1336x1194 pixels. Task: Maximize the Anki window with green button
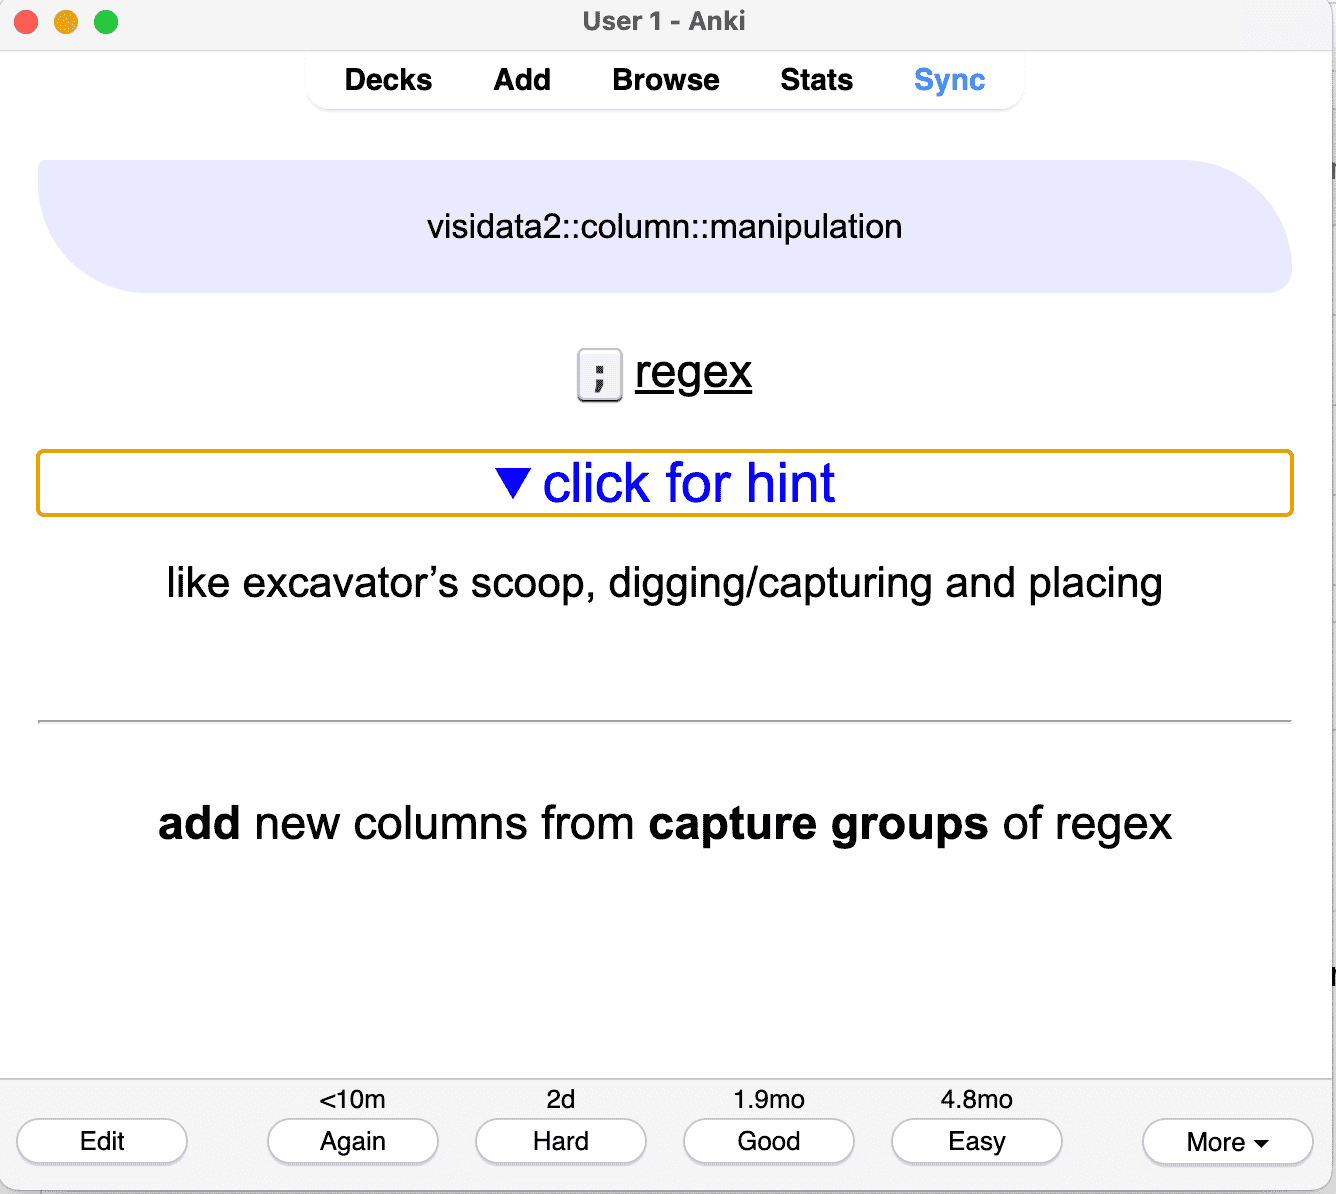click(106, 22)
